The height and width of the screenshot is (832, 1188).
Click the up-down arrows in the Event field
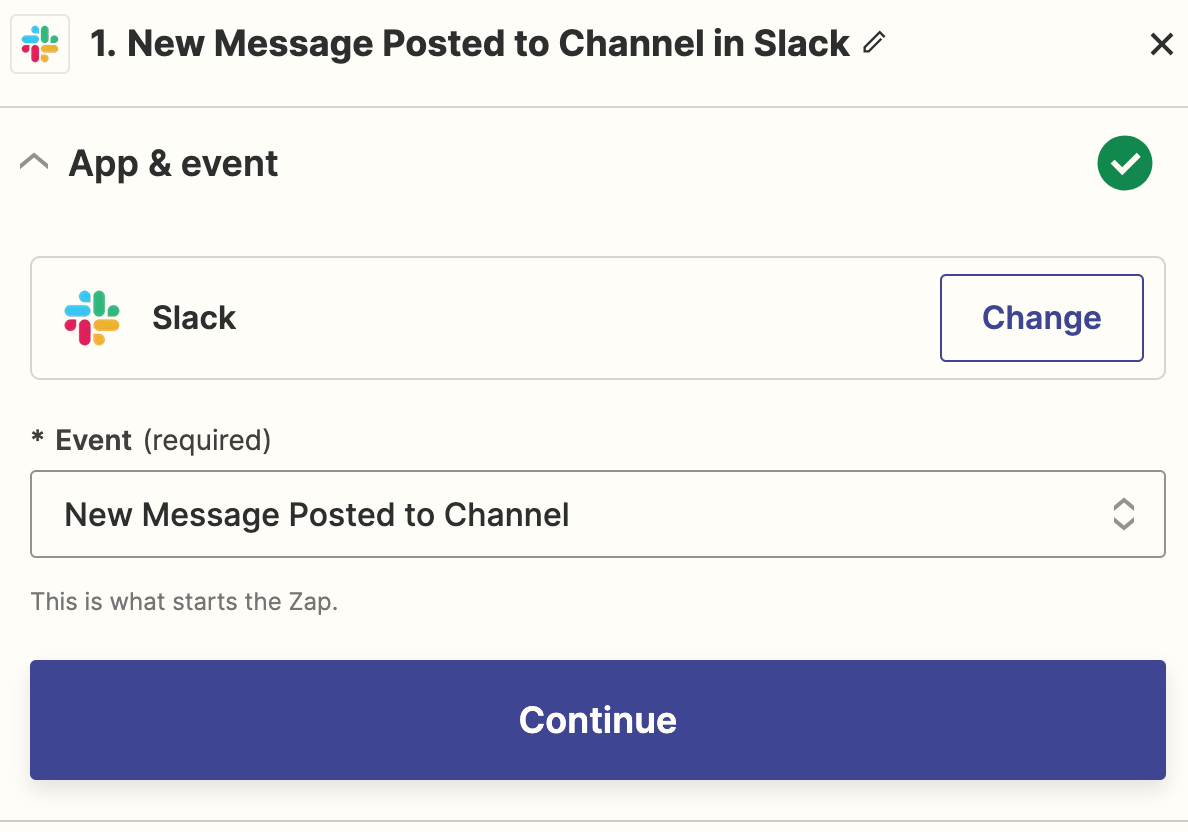(x=1123, y=514)
